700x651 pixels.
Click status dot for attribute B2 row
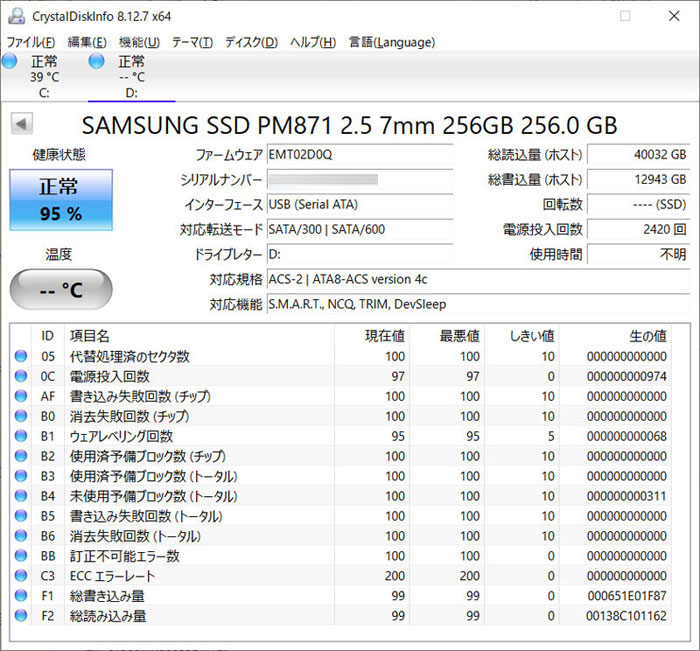[x=21, y=455]
